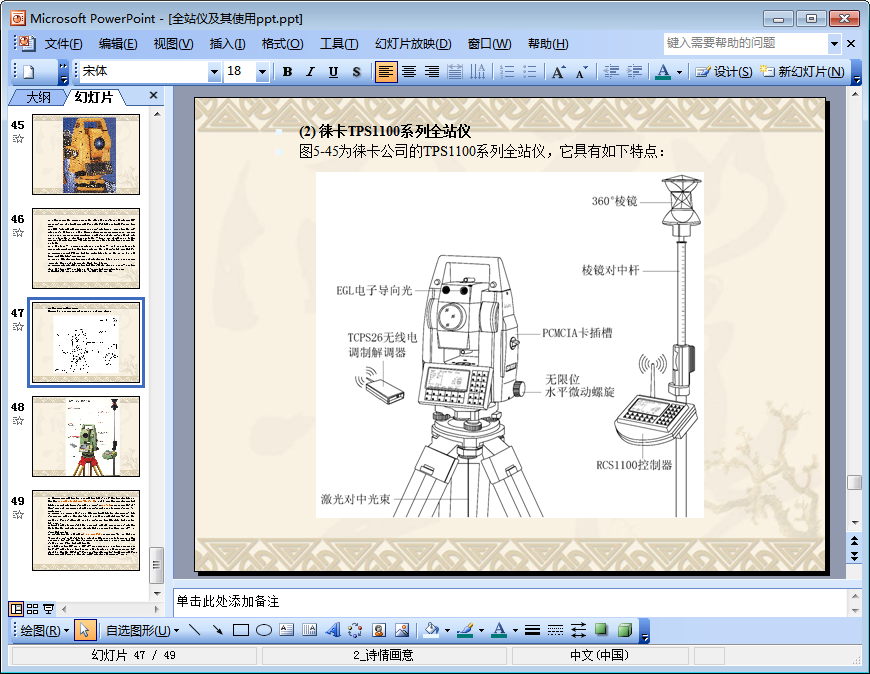870x674 pixels.
Task: Open the 编辑(E) menu
Action: tap(118, 44)
